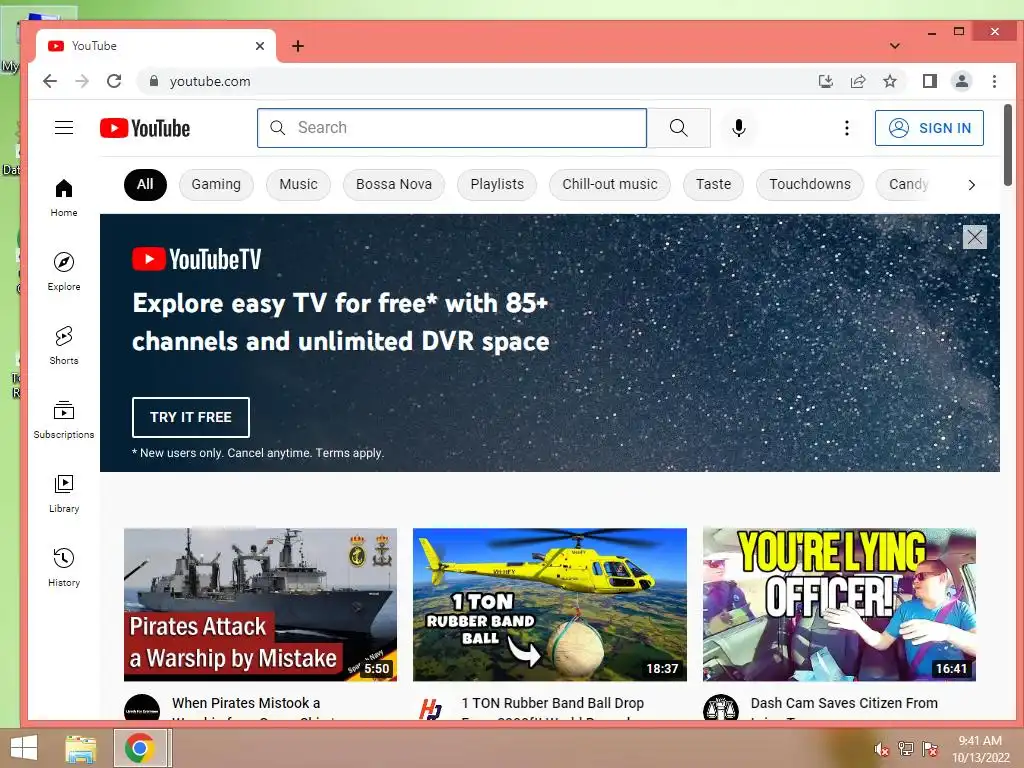Open YouTube settings three-dot menu

(846, 128)
